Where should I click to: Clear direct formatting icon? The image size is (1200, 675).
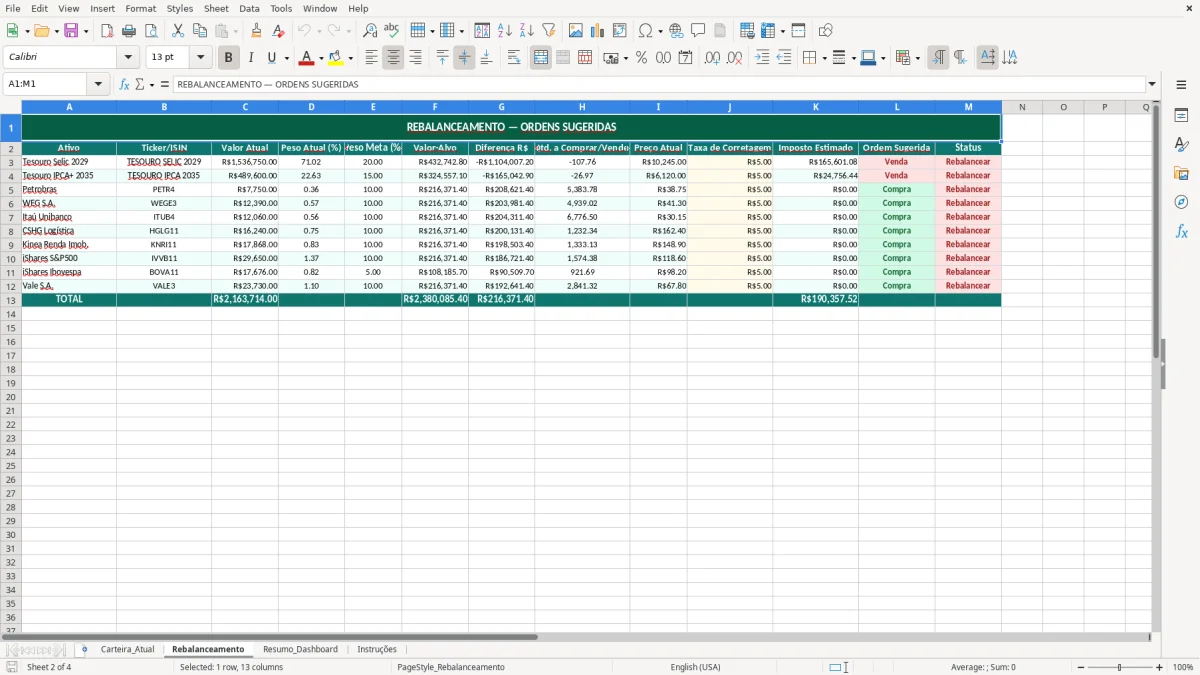(x=279, y=31)
